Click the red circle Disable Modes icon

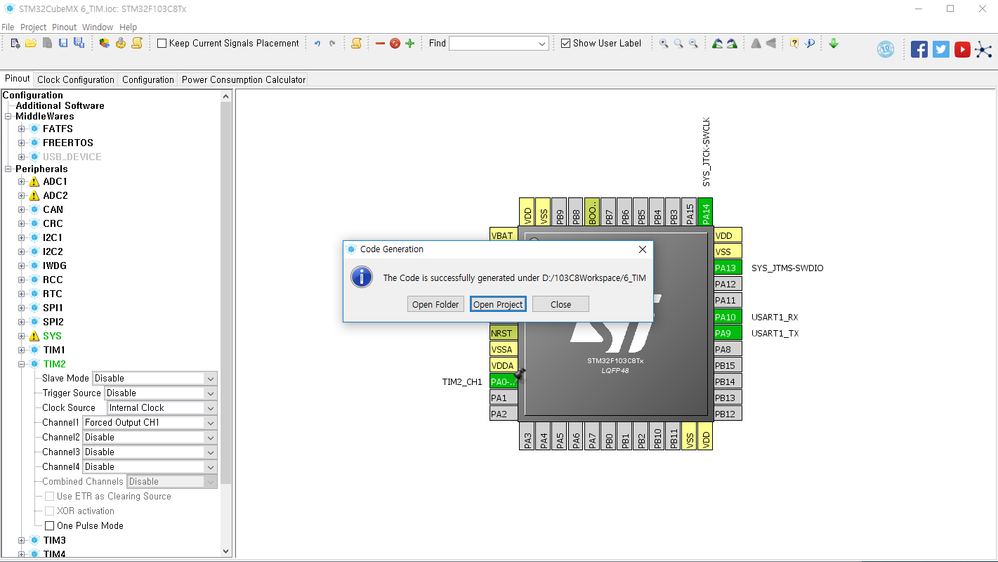point(395,43)
